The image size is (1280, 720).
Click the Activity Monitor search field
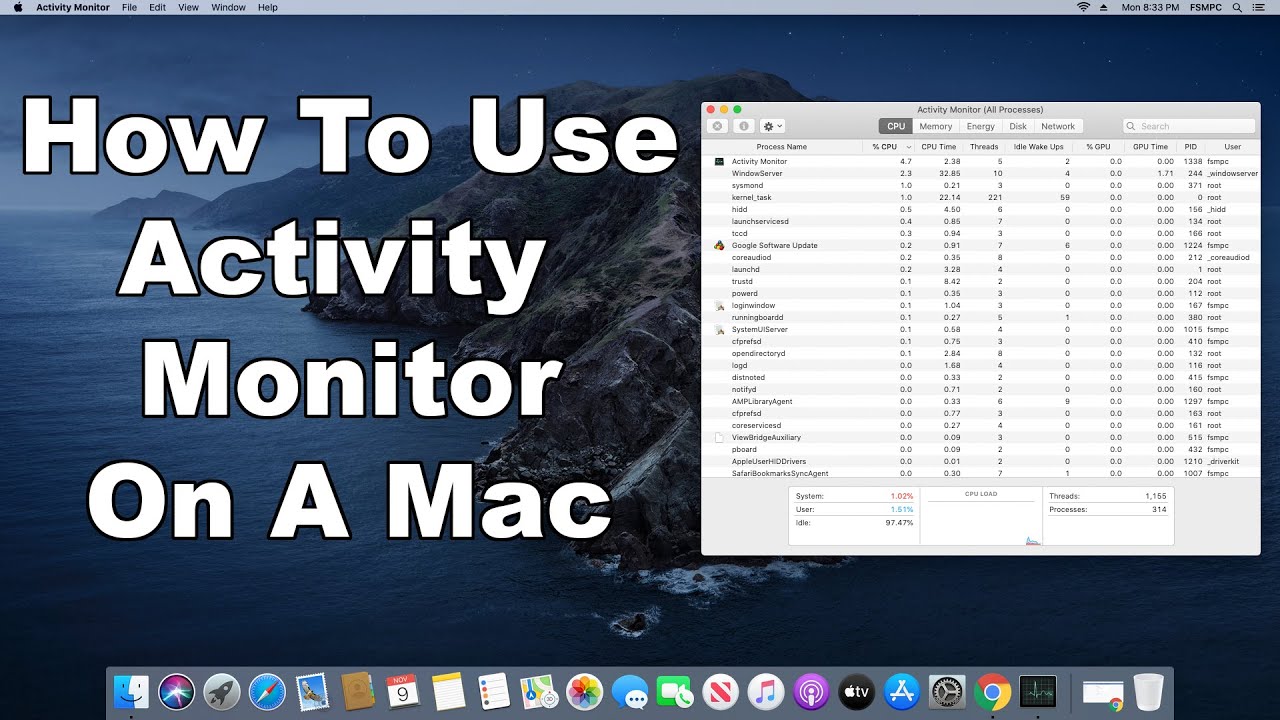[1189, 126]
